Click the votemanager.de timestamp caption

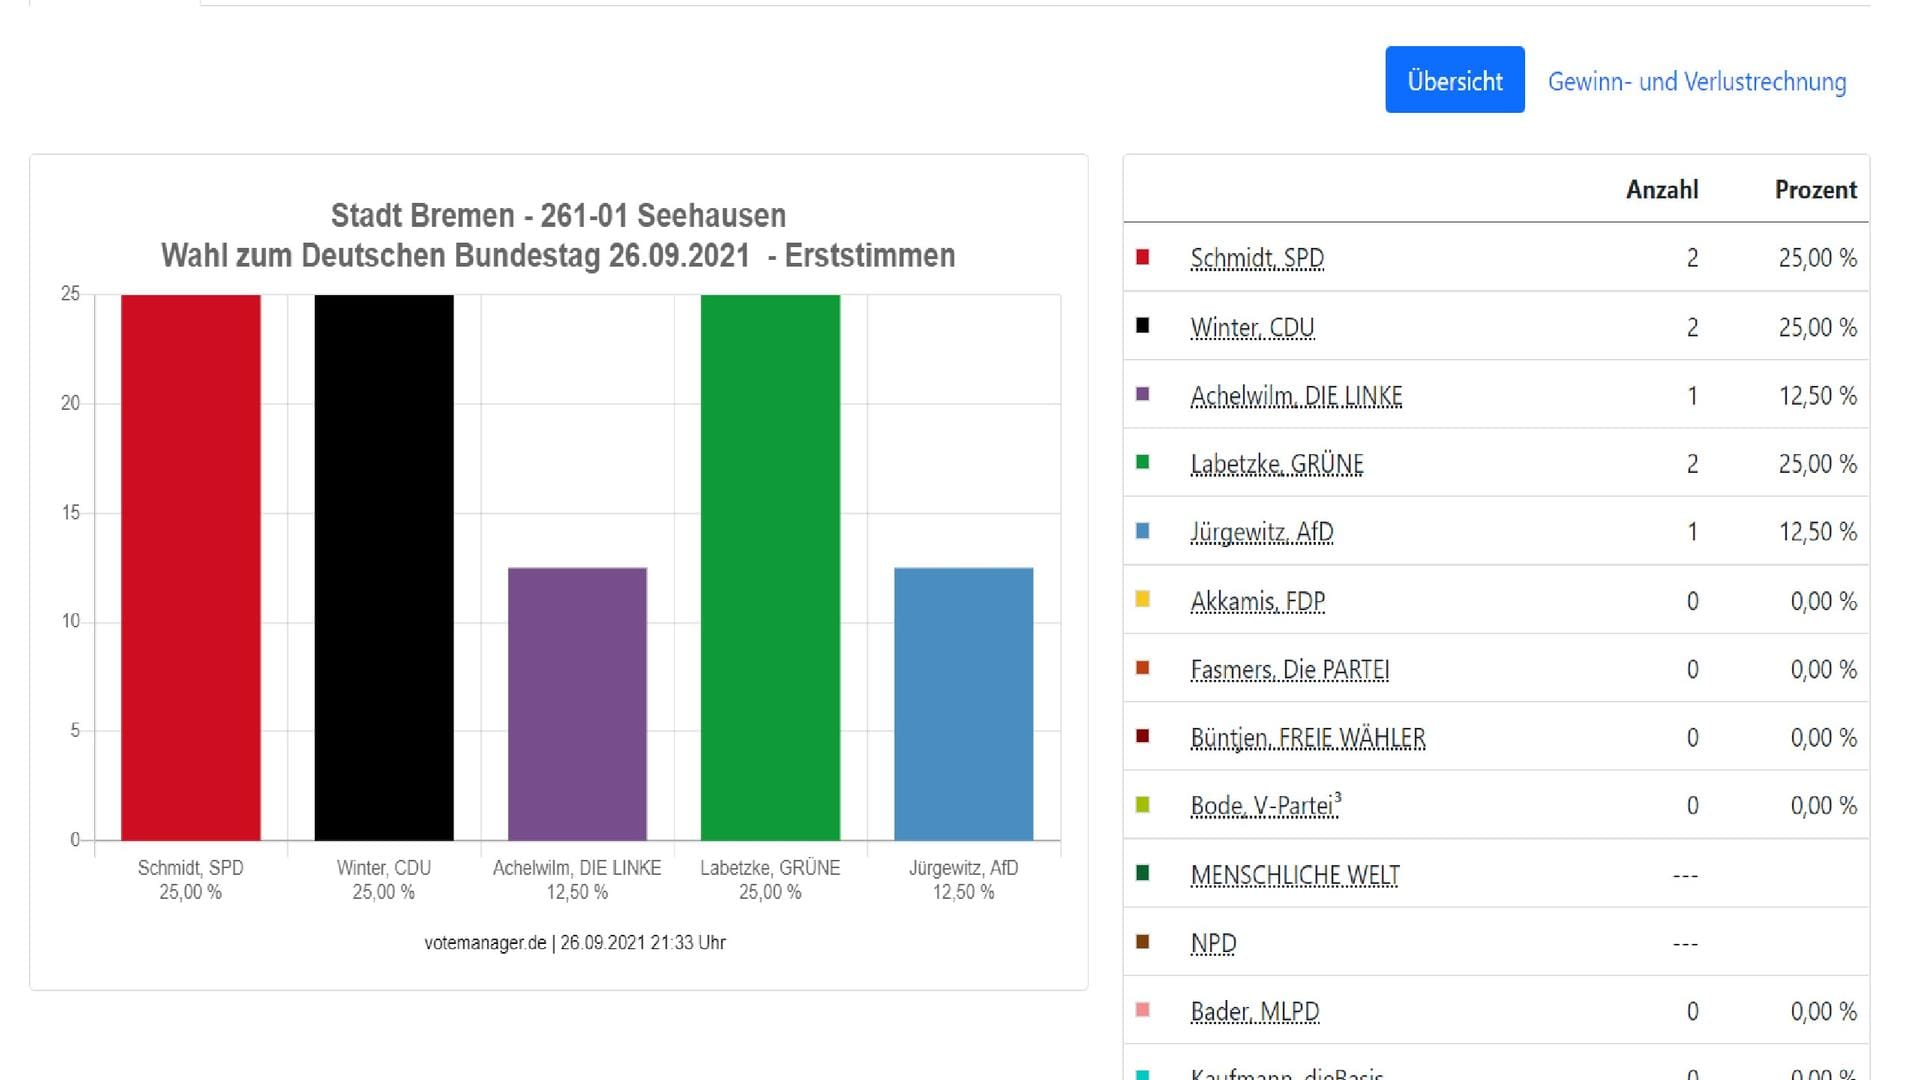(x=575, y=943)
